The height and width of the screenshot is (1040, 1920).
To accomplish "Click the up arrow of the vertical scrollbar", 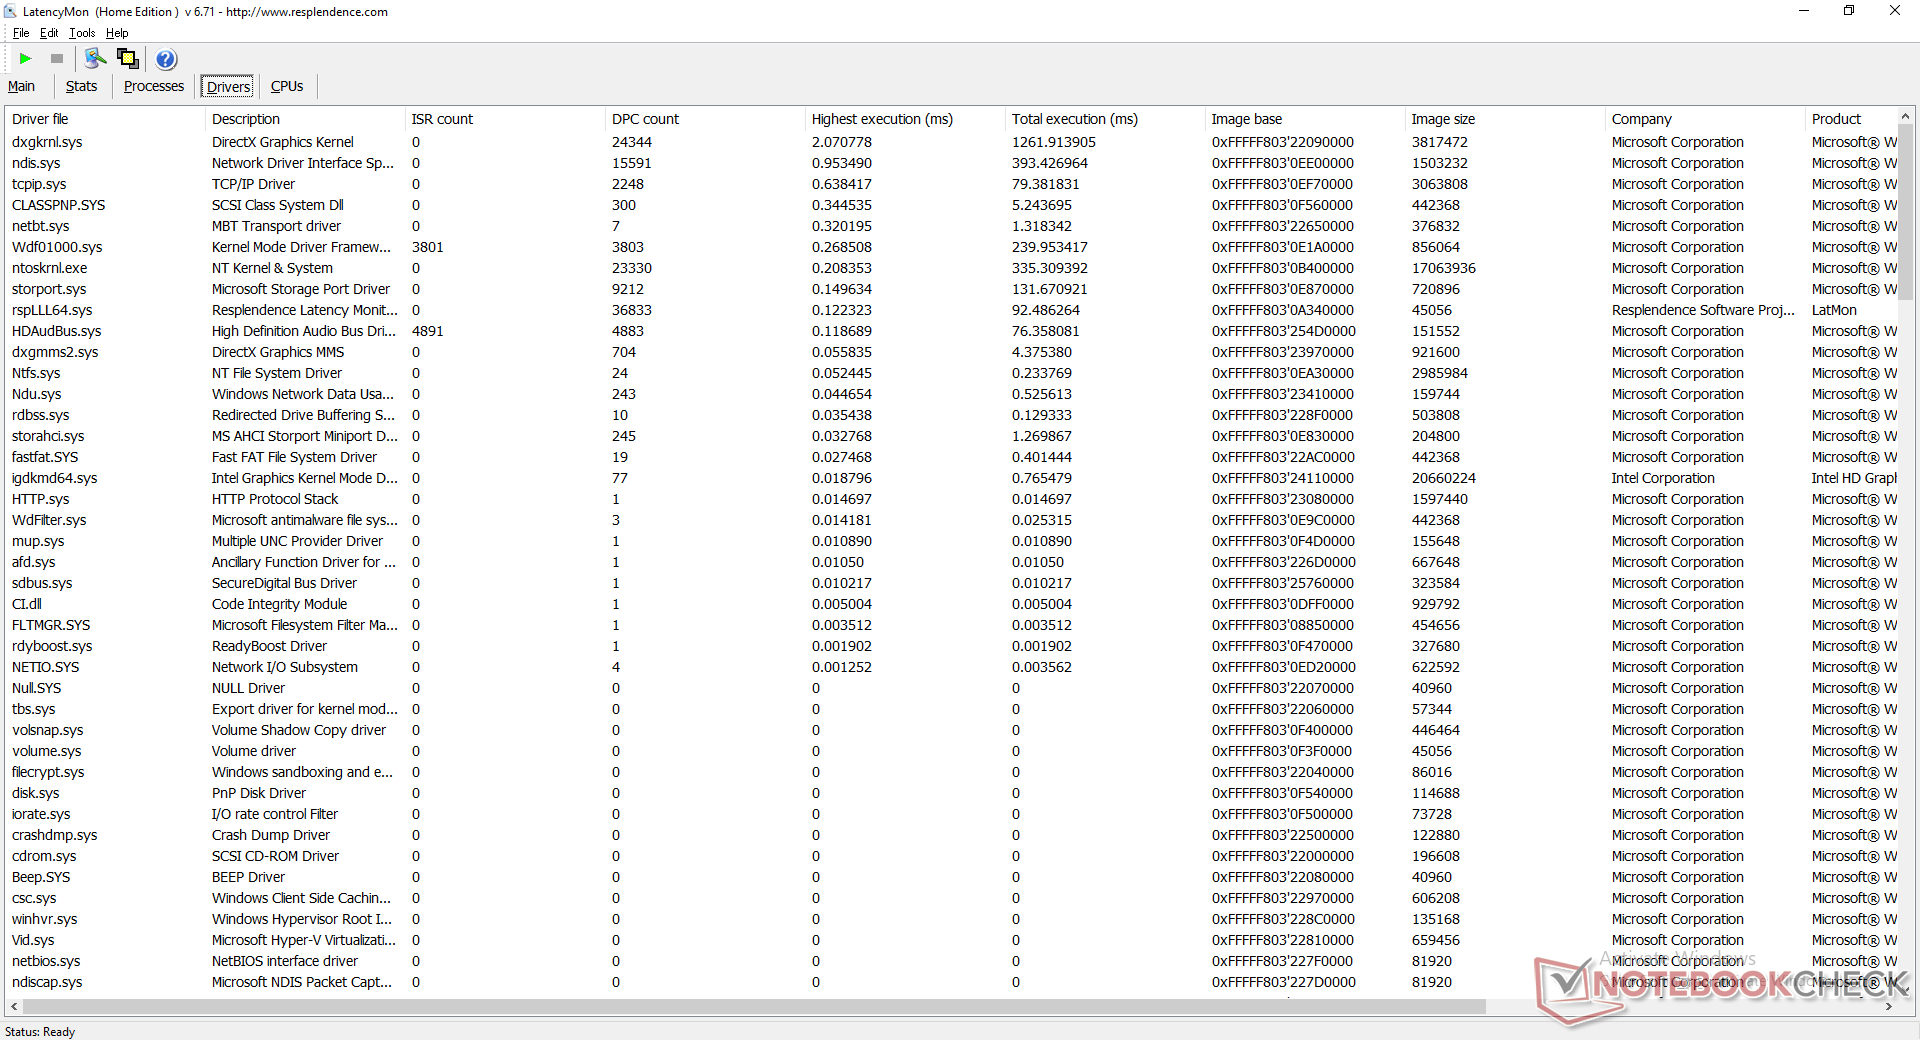I will pos(1906,116).
